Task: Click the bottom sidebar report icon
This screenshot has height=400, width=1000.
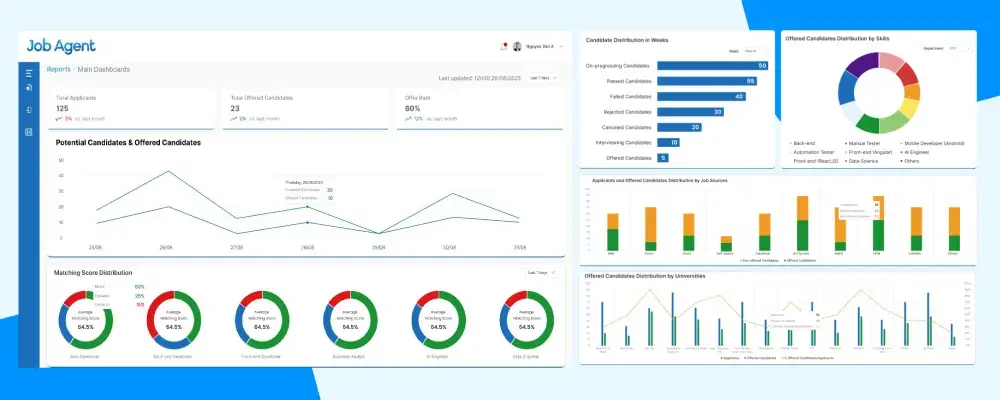Action: click(29, 132)
